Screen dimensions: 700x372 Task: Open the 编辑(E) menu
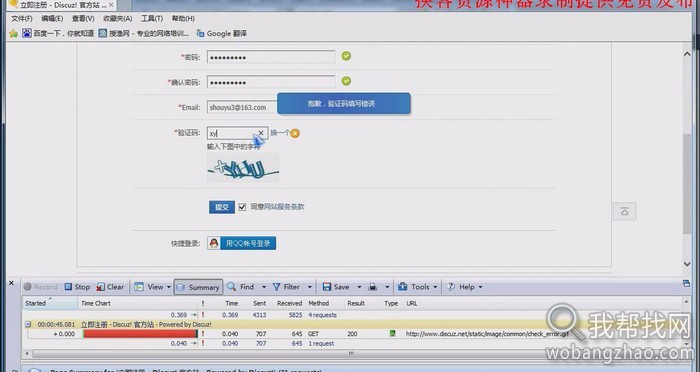click(x=52, y=19)
